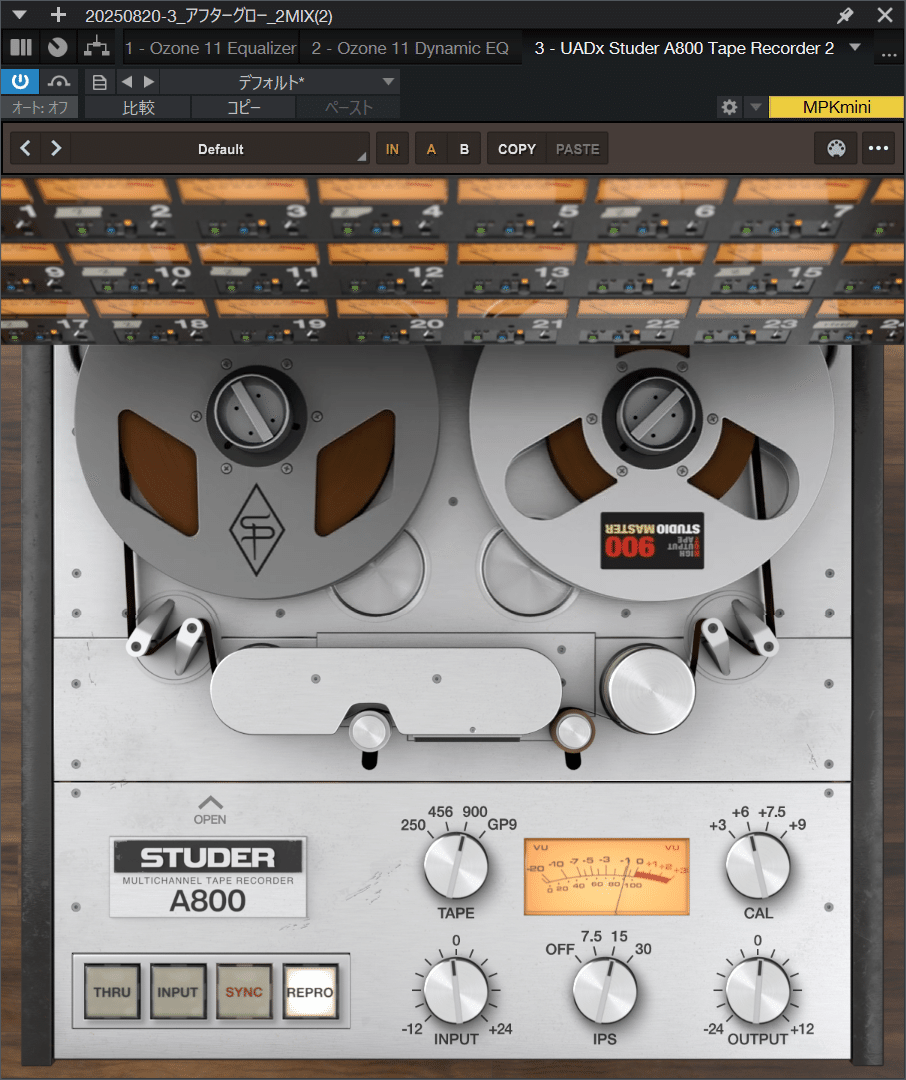The width and height of the screenshot is (906, 1080).
Task: Click the IPS tape speed knob
Action: [x=605, y=991]
